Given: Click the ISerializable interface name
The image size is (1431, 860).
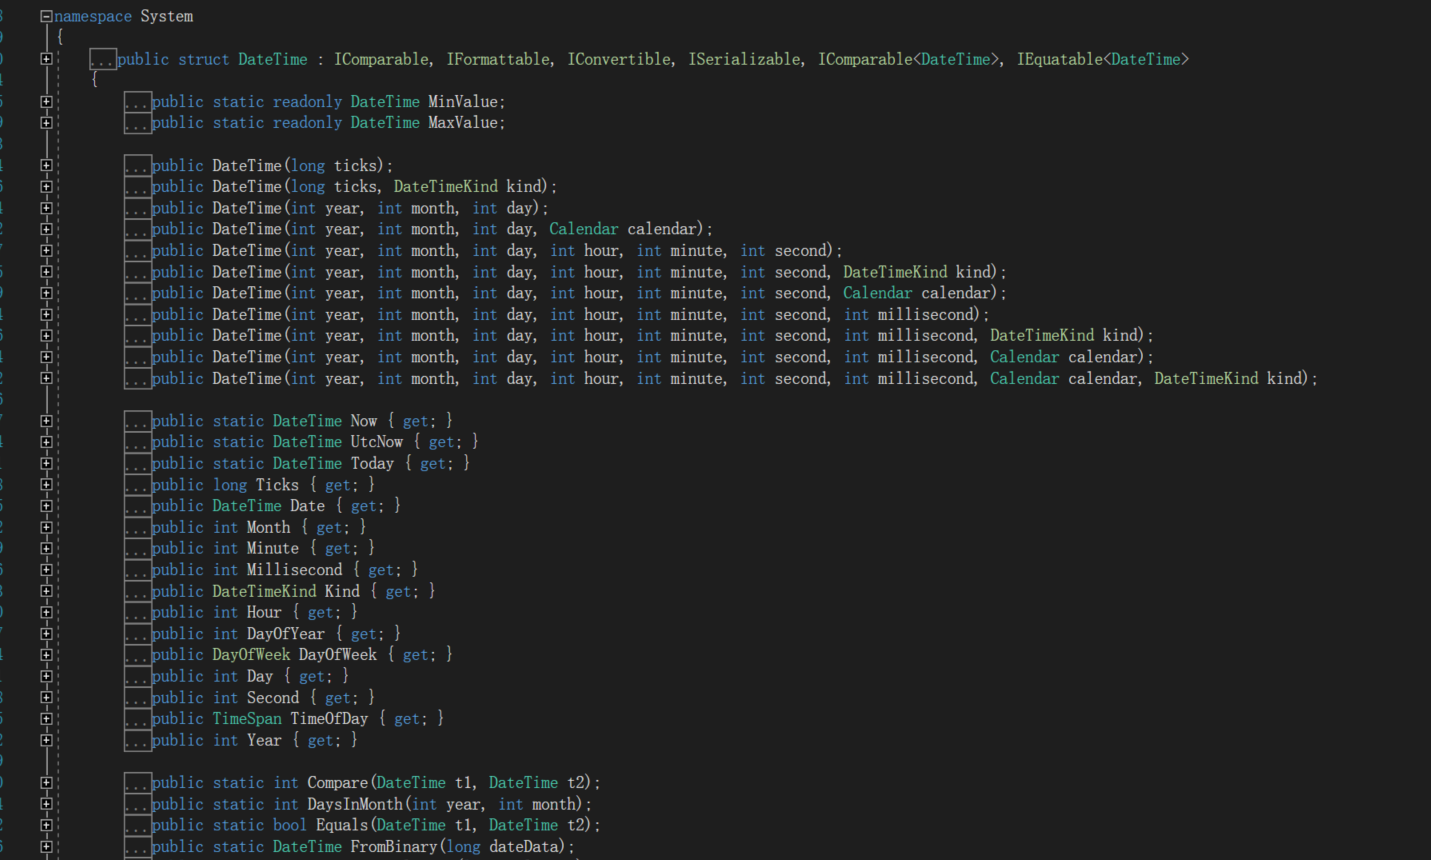Looking at the screenshot, I should click(744, 59).
